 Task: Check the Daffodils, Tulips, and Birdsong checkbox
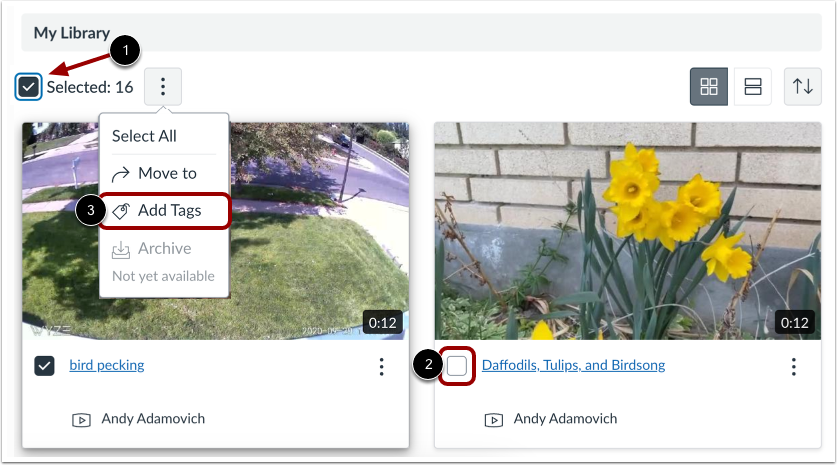[x=457, y=366]
